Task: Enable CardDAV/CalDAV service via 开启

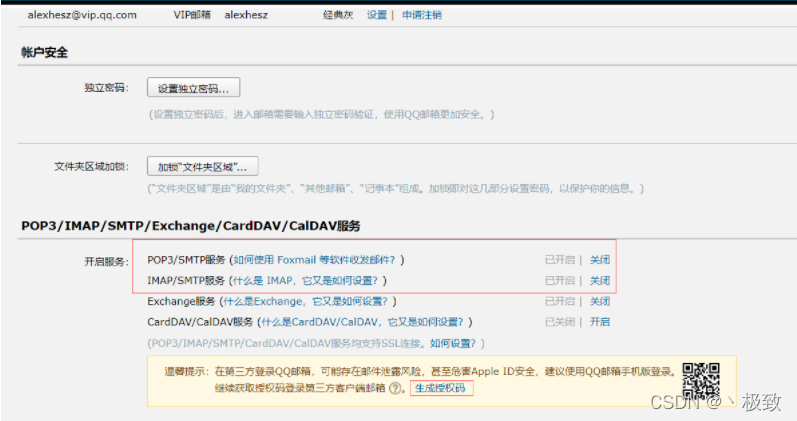Action: point(600,322)
